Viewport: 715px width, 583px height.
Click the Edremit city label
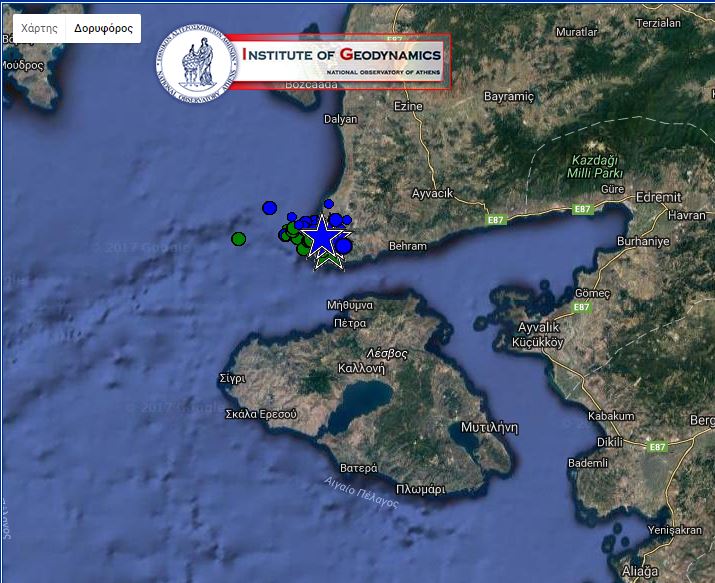(x=658, y=197)
